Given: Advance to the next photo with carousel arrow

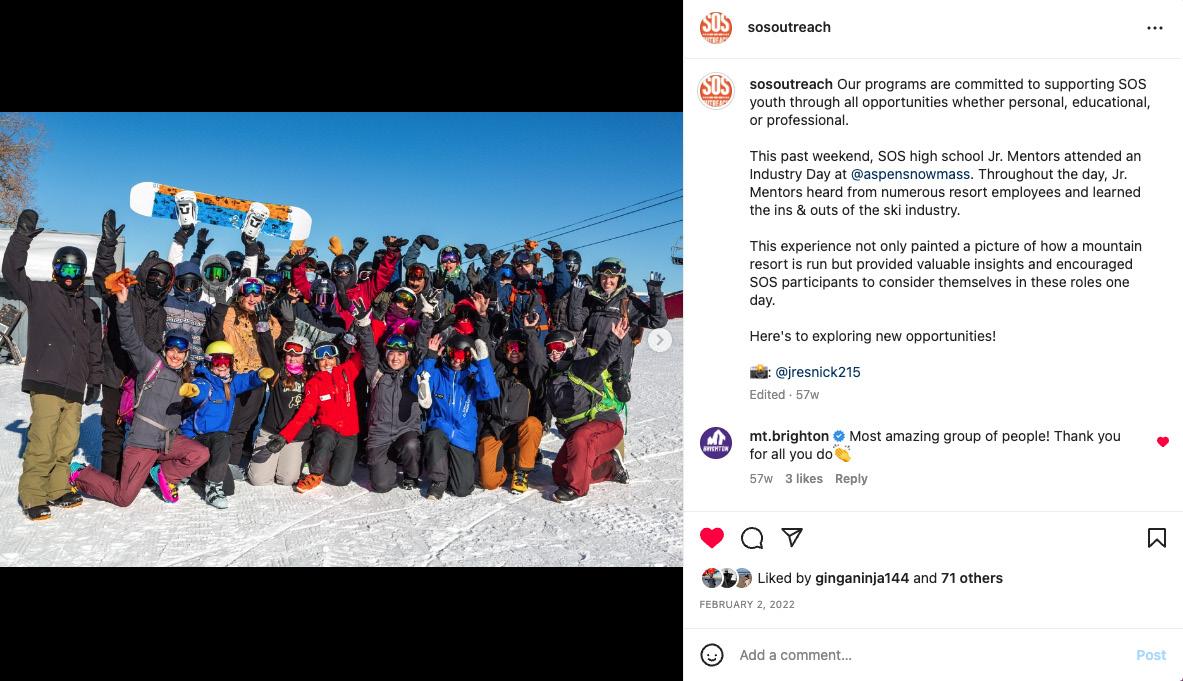Looking at the screenshot, I should [659, 340].
